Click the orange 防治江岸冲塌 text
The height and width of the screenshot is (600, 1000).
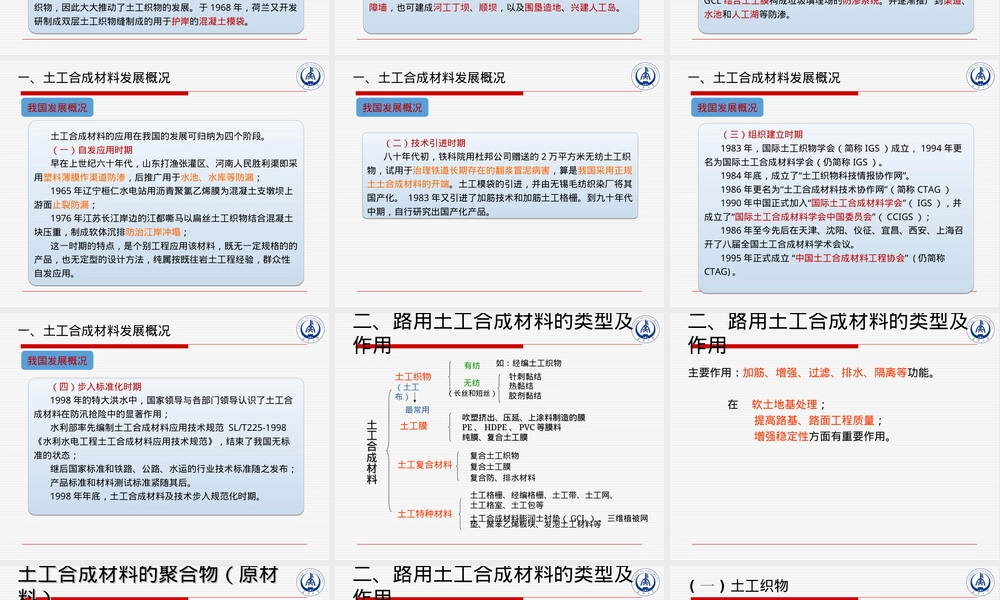(153, 232)
